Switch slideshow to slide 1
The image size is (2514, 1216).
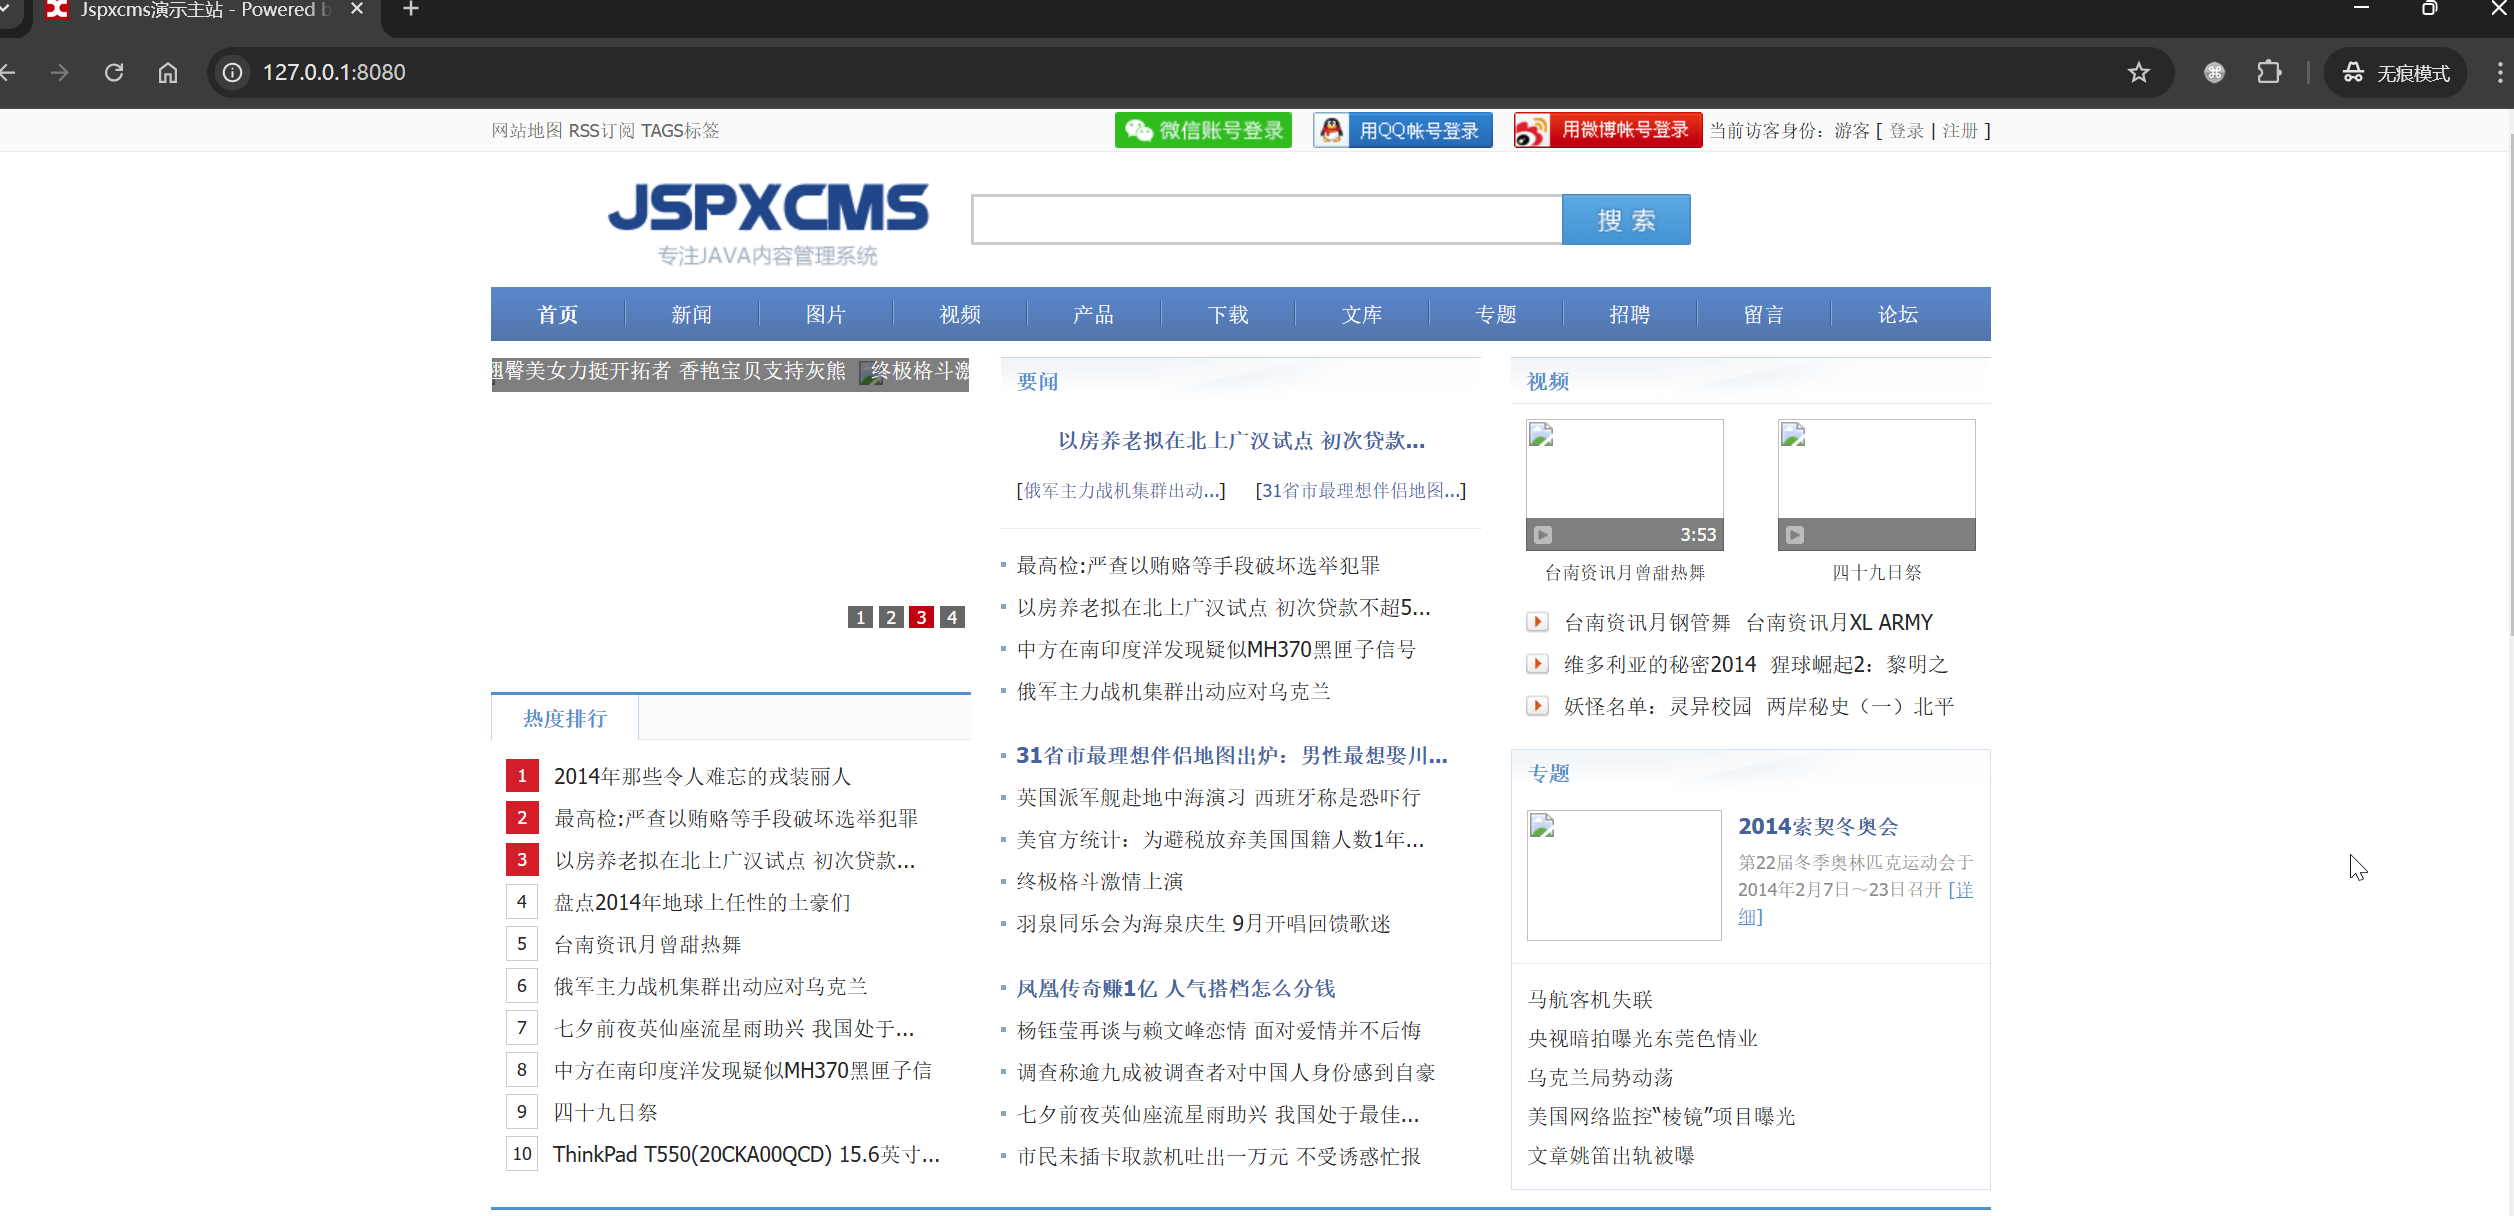tap(860, 617)
